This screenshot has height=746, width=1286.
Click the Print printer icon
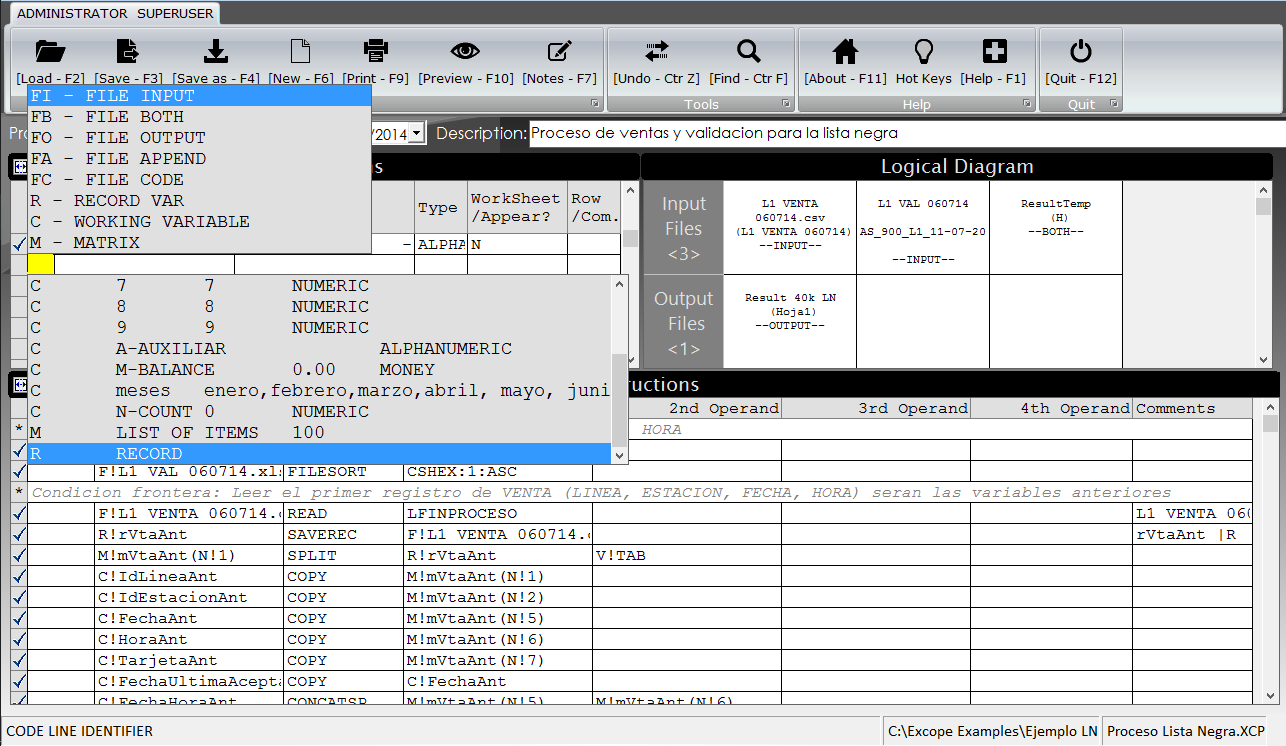376,51
